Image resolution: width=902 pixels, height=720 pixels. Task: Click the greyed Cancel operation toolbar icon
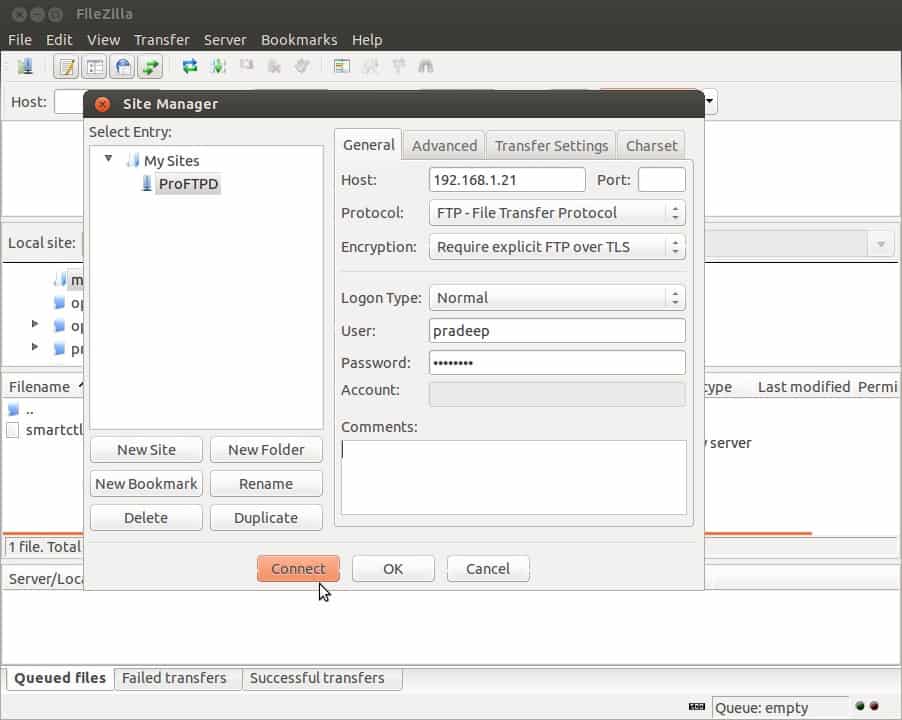tap(247, 66)
